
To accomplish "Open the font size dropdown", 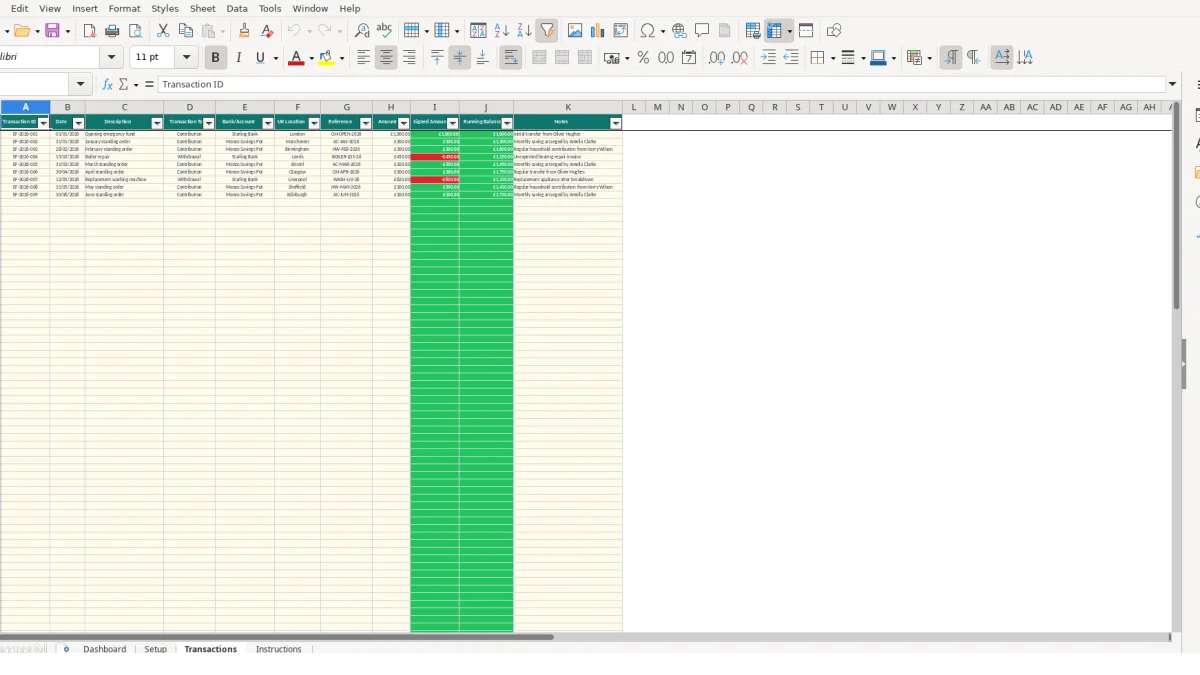I will pyautogui.click(x=186, y=58).
